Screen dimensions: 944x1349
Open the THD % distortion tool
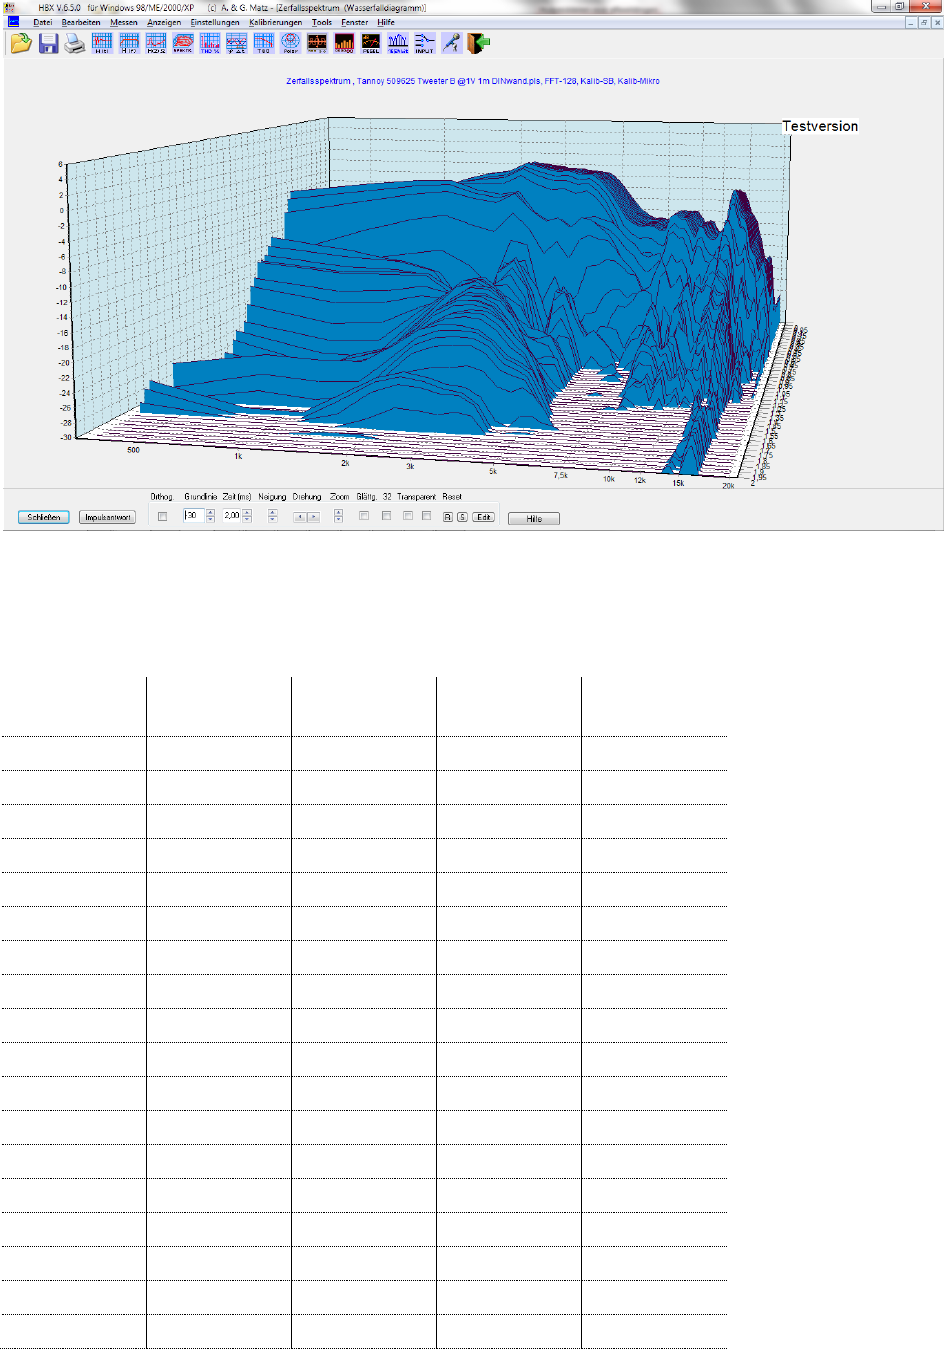point(210,43)
